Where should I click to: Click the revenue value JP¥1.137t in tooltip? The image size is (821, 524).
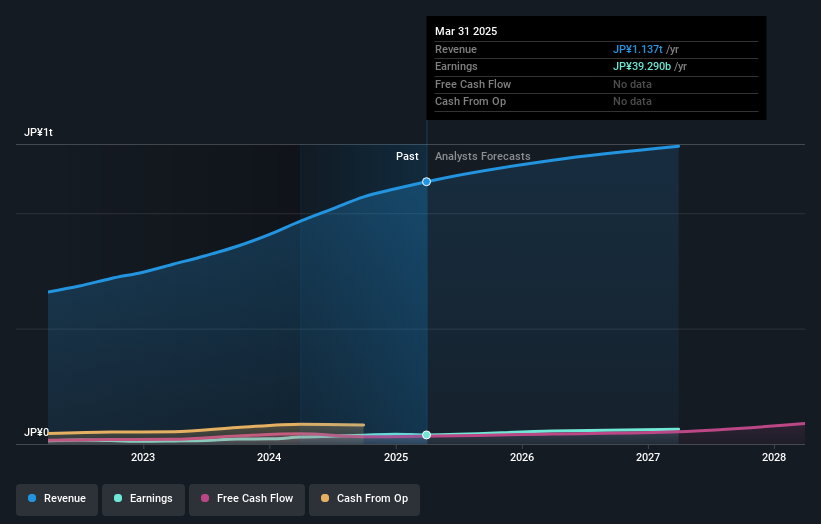(x=638, y=49)
